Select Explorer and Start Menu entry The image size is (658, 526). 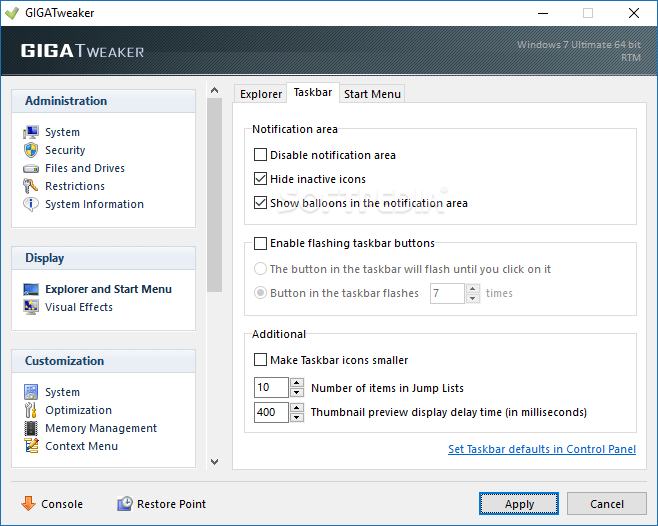click(108, 289)
